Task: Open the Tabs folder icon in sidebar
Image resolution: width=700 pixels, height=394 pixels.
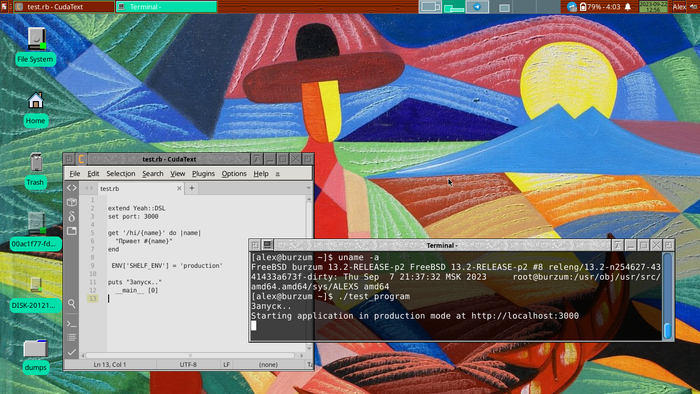Action: point(71,231)
